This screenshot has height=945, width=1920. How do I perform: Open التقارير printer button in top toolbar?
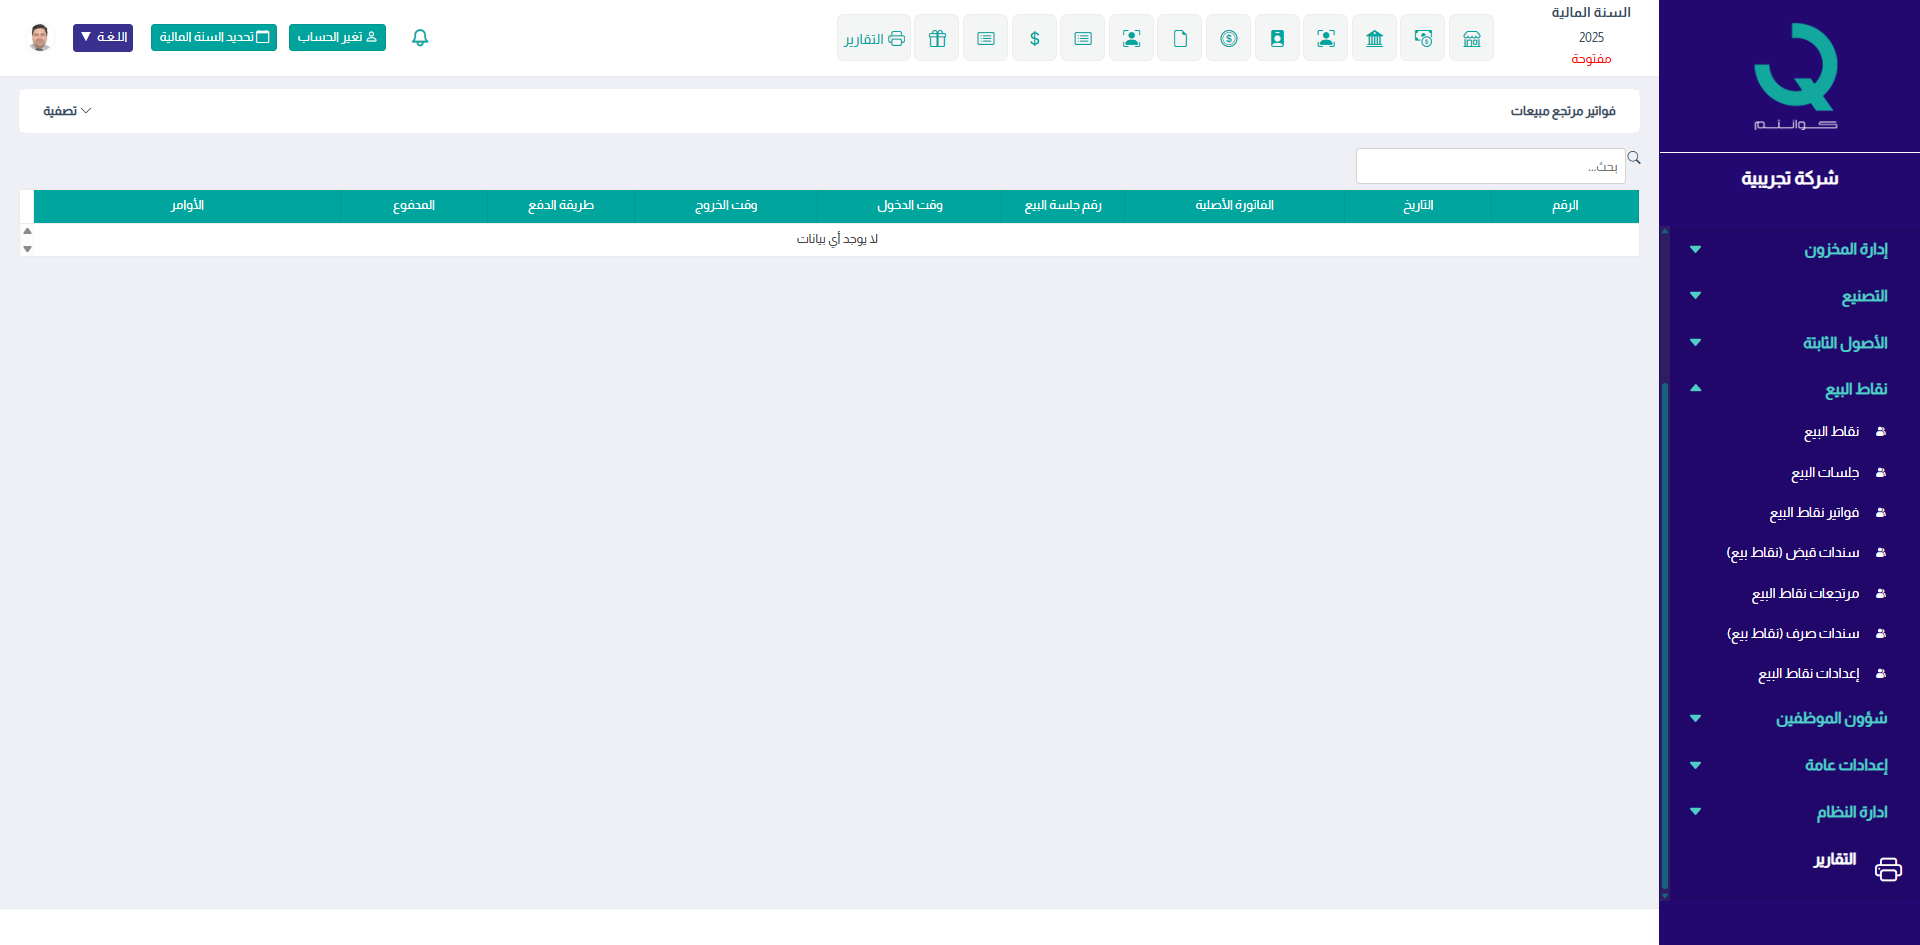tap(874, 39)
